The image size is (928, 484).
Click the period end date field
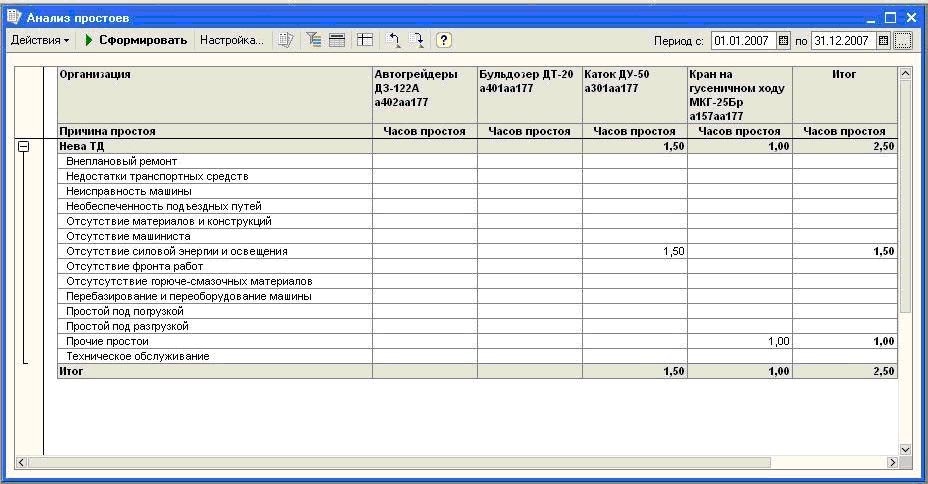[x=844, y=41]
